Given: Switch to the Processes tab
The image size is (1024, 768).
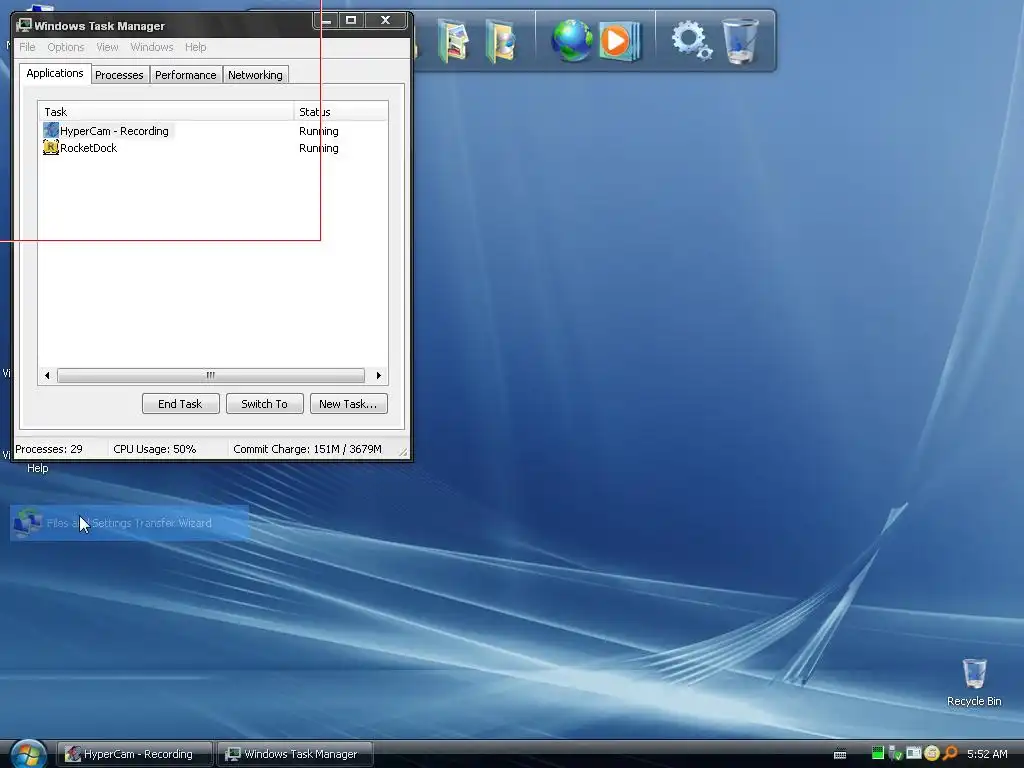Looking at the screenshot, I should point(120,75).
